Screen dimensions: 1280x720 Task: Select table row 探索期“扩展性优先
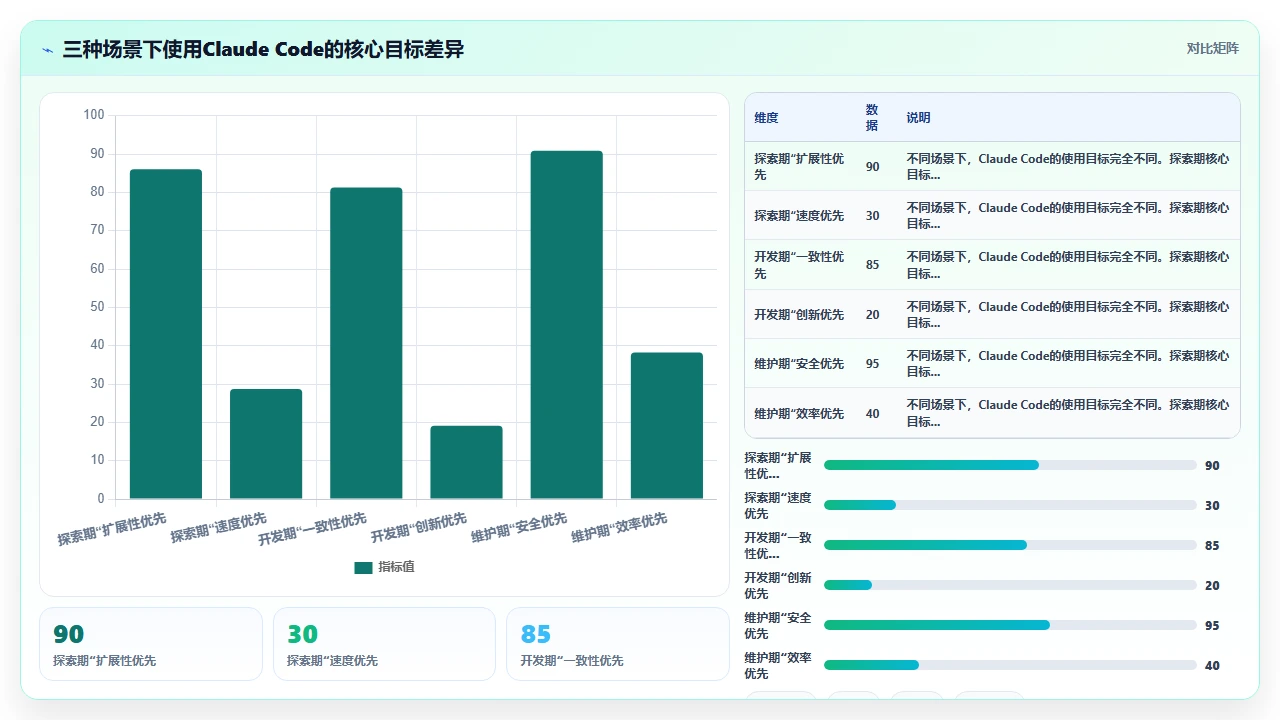point(992,166)
